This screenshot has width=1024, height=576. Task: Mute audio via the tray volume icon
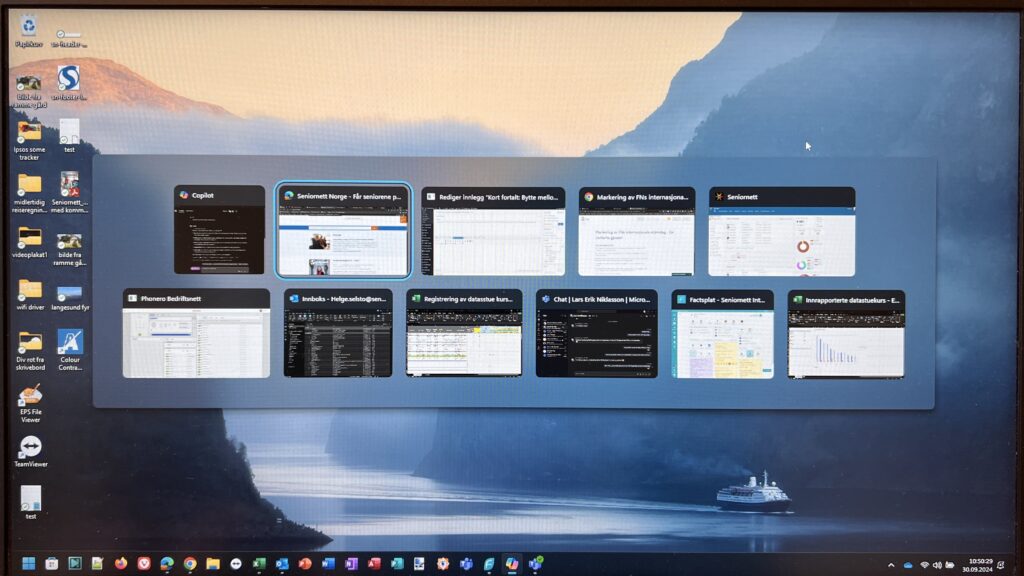click(x=938, y=563)
